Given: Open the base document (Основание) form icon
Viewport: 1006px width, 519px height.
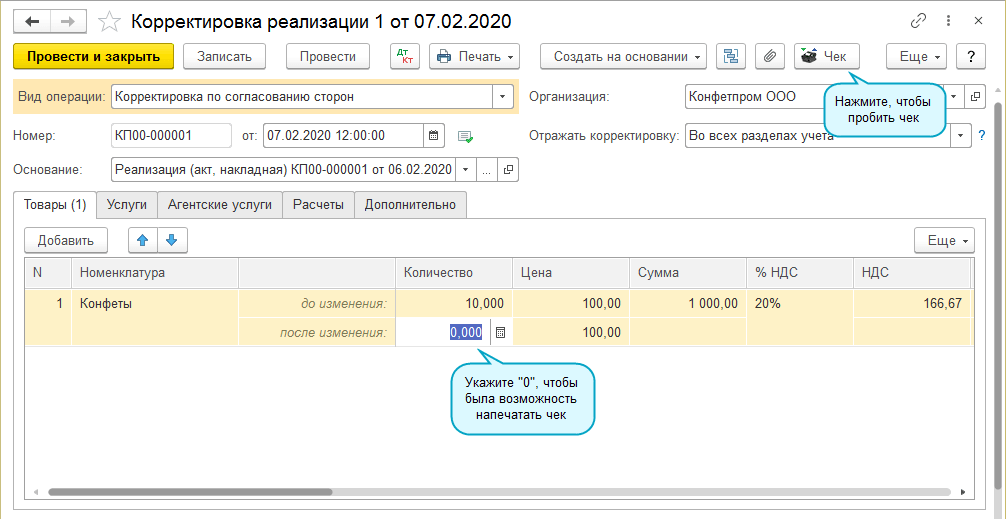Looking at the screenshot, I should (x=508, y=170).
